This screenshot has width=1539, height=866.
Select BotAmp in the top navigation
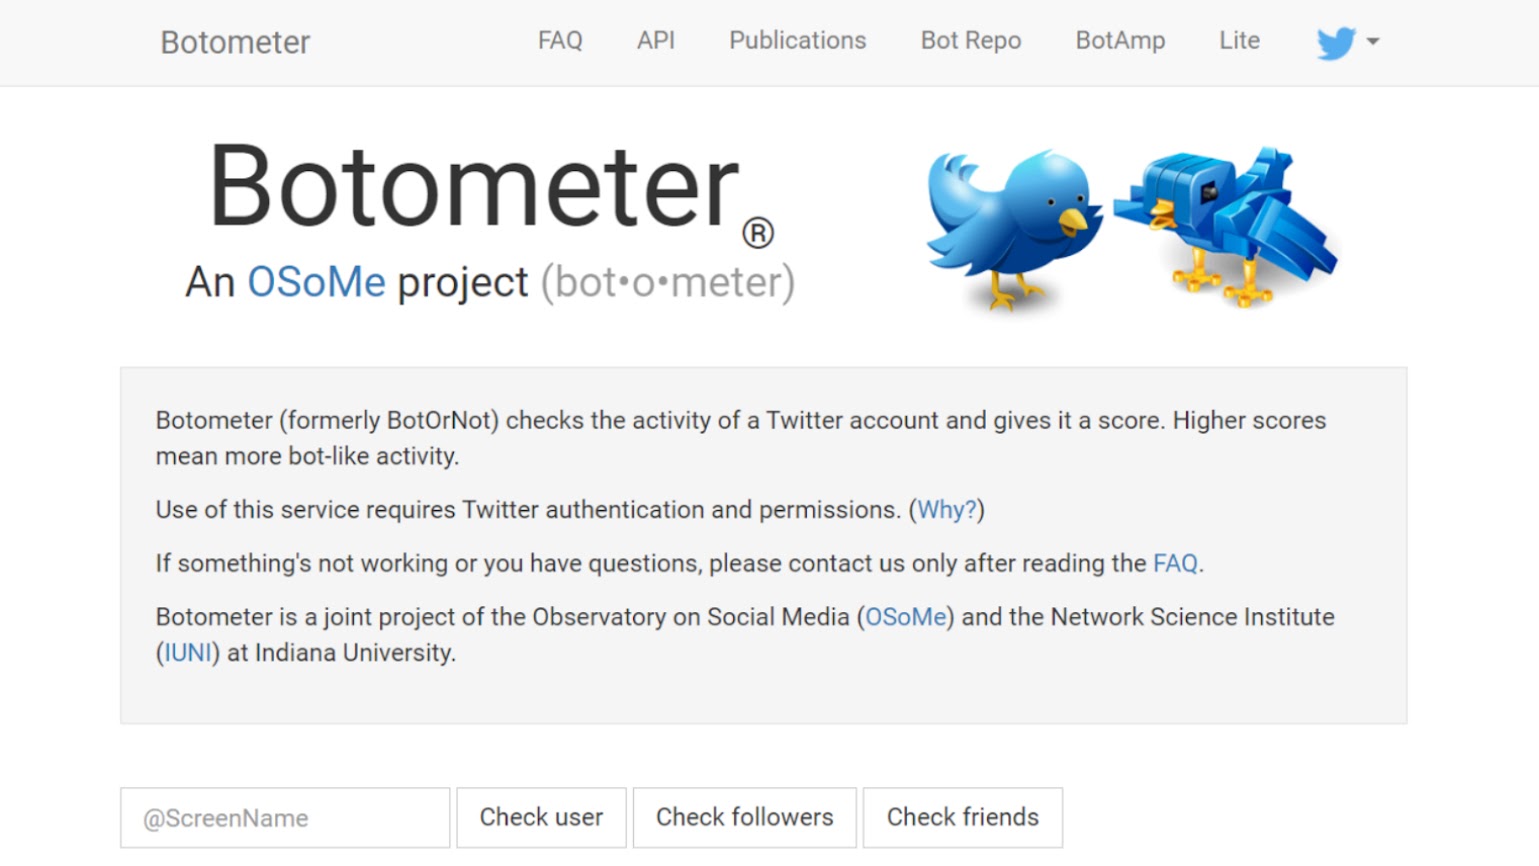pyautogui.click(x=1120, y=41)
